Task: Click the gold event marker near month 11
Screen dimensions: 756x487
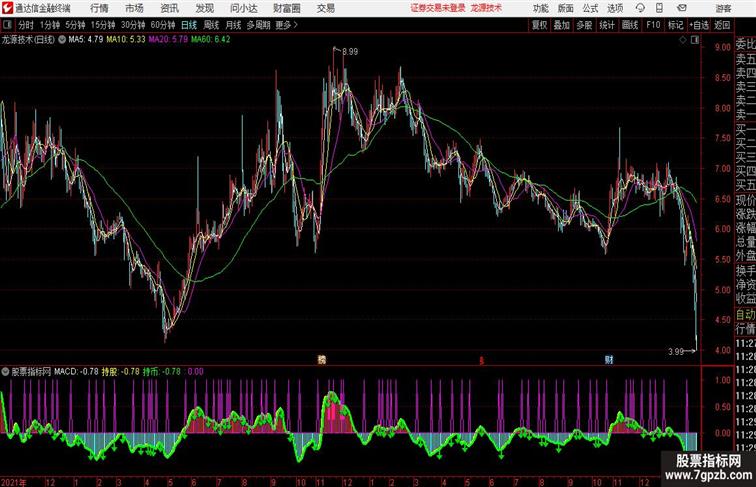Action: point(322,359)
